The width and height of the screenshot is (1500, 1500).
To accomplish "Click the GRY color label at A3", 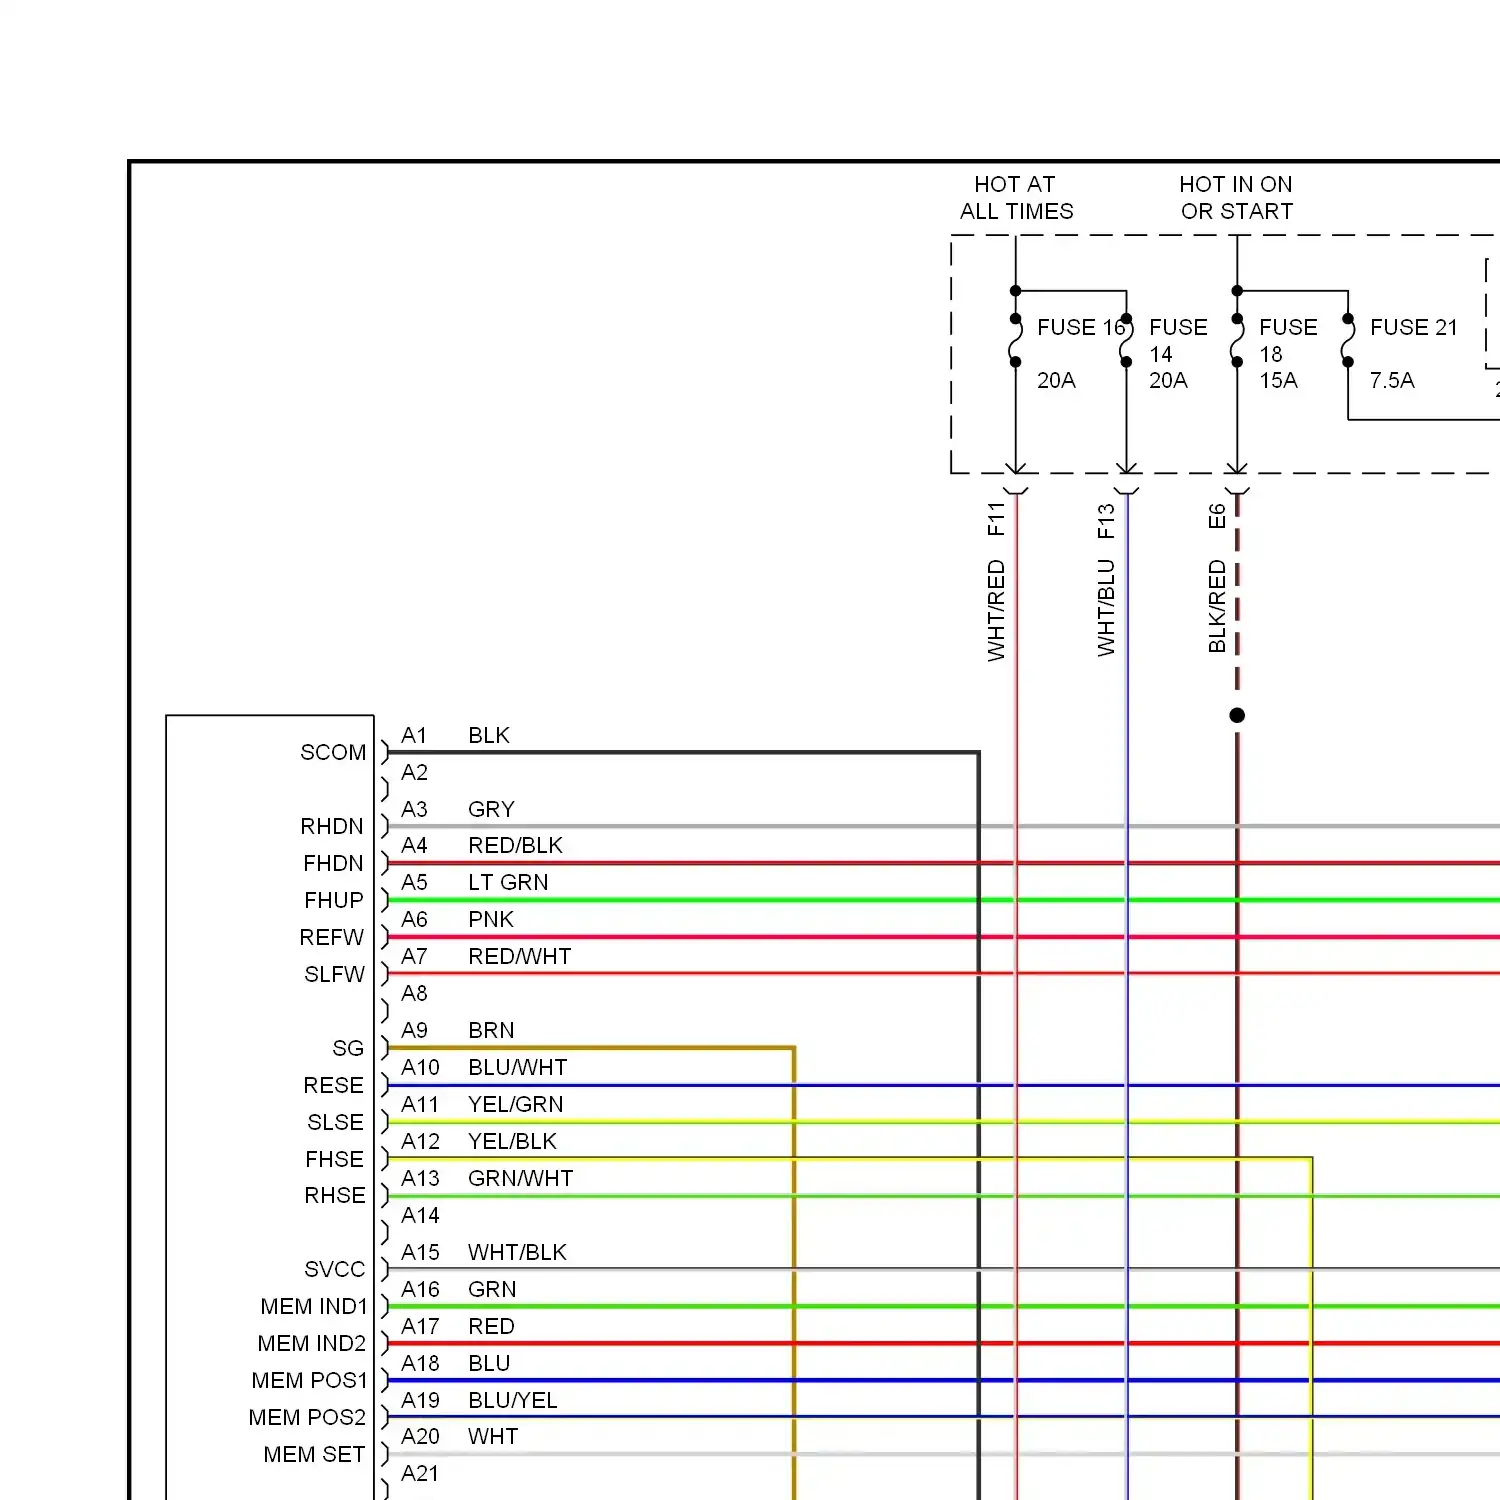I will click(x=491, y=809).
